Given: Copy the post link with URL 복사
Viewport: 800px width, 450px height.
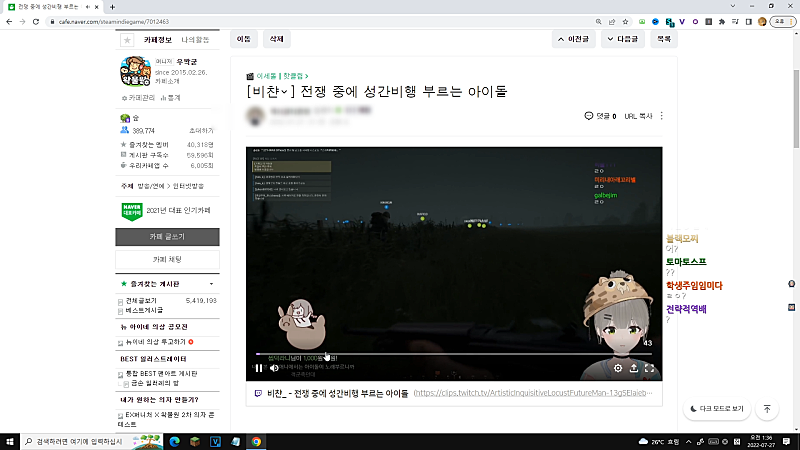Looking at the screenshot, I should (x=638, y=116).
